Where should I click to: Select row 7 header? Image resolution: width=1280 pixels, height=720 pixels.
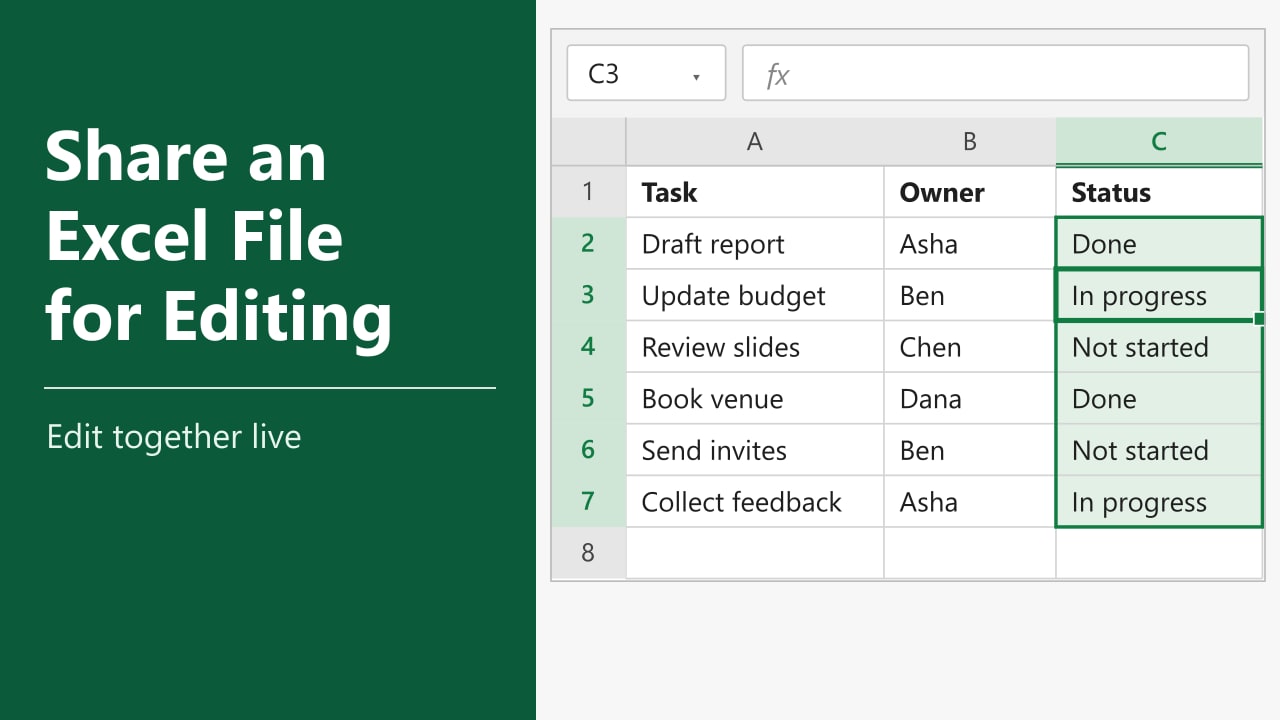click(x=589, y=501)
